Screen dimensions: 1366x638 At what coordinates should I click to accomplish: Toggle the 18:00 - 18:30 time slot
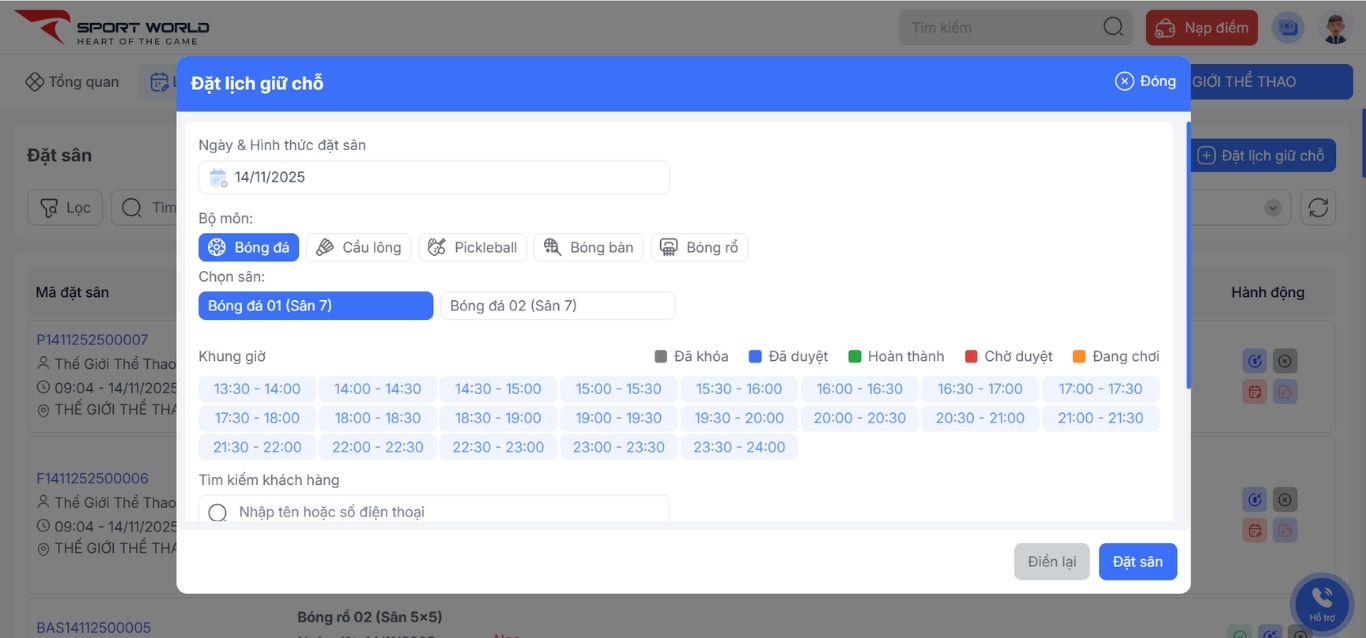click(x=377, y=418)
